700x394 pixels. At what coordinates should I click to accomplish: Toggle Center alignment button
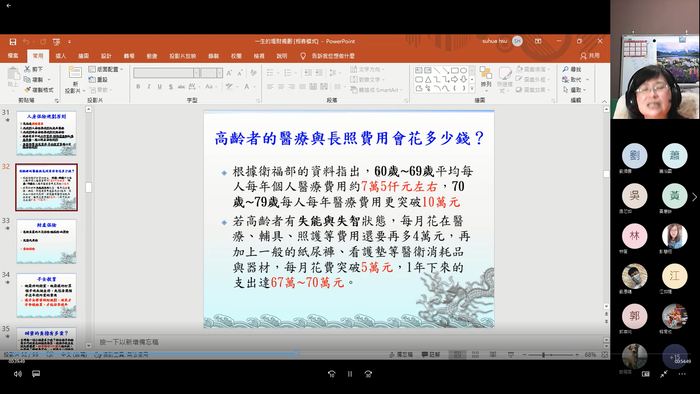281,87
